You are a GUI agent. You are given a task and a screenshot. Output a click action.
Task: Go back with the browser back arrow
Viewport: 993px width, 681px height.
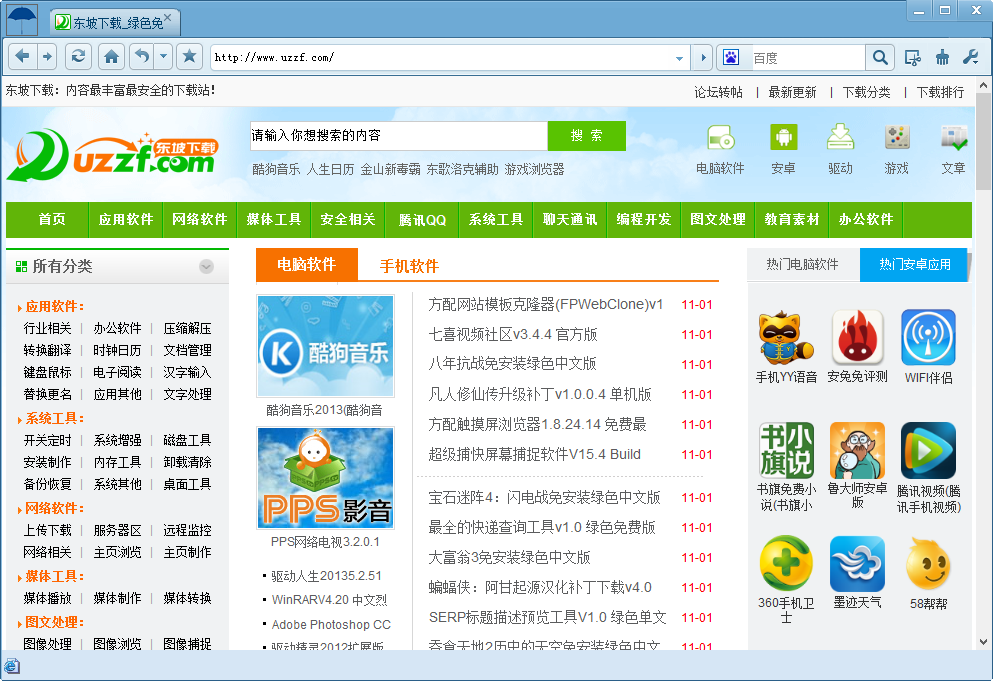(22, 56)
